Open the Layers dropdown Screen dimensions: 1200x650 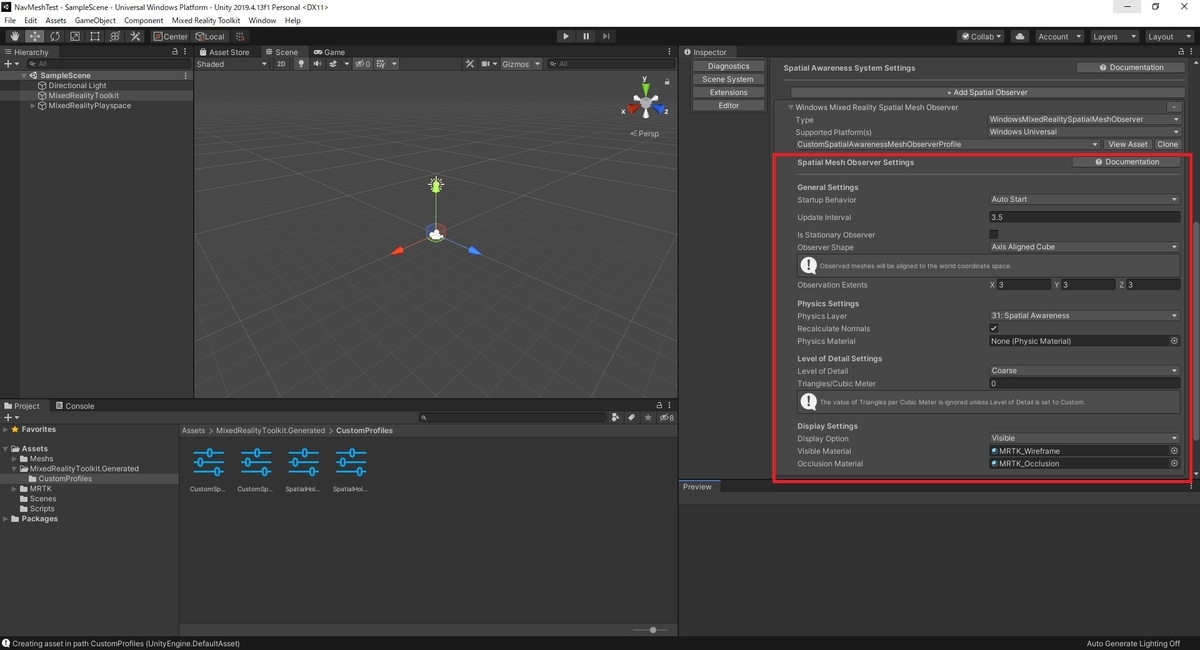[x=1113, y=36]
